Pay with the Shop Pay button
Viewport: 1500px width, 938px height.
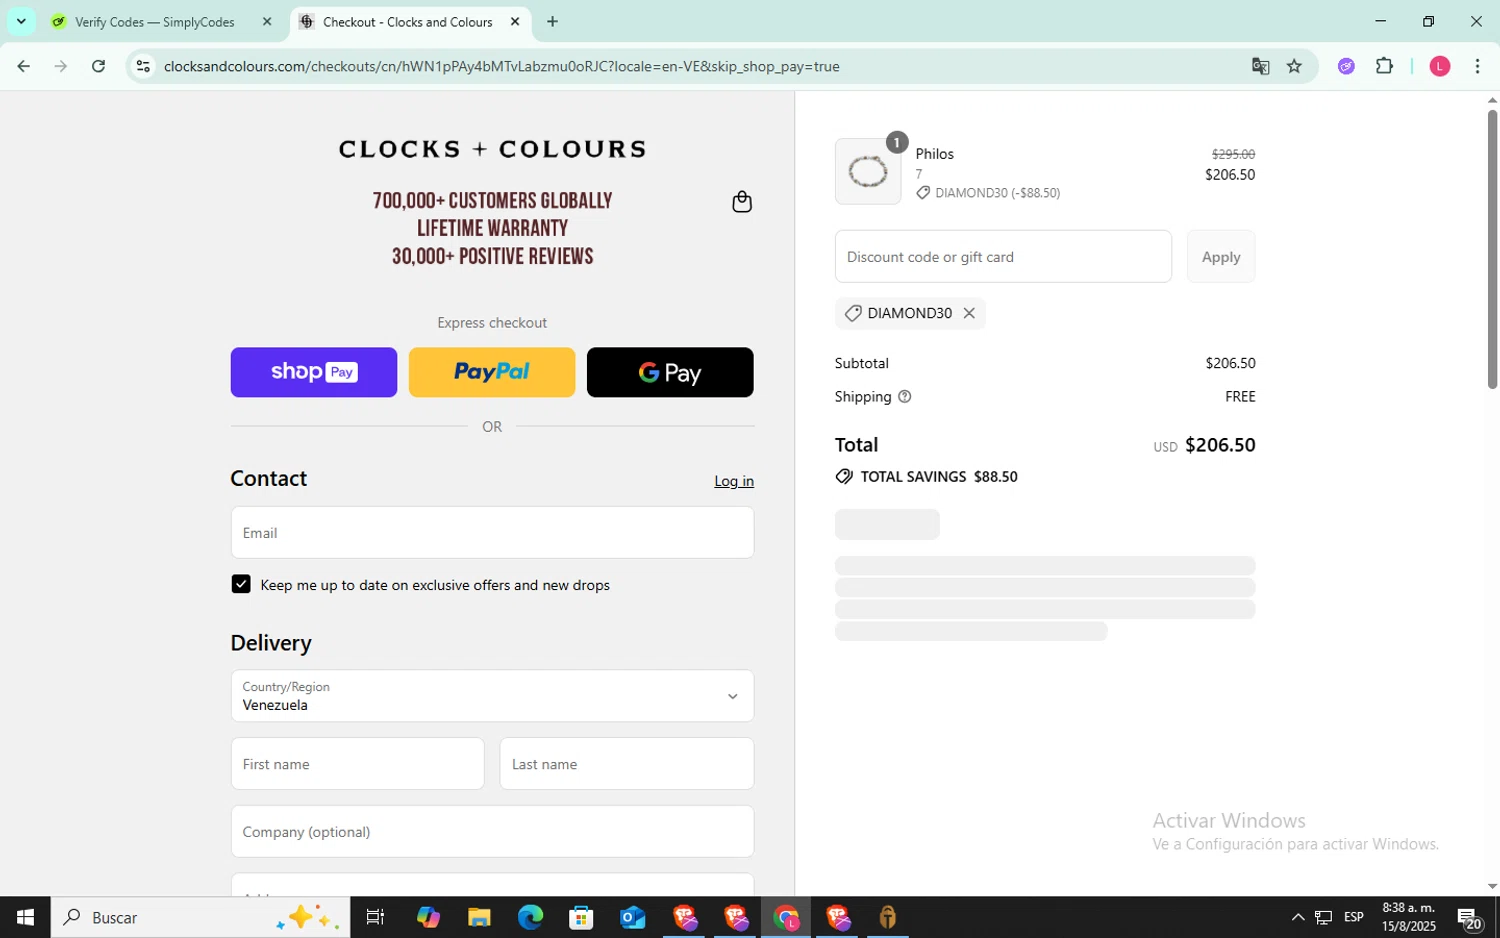click(x=313, y=372)
